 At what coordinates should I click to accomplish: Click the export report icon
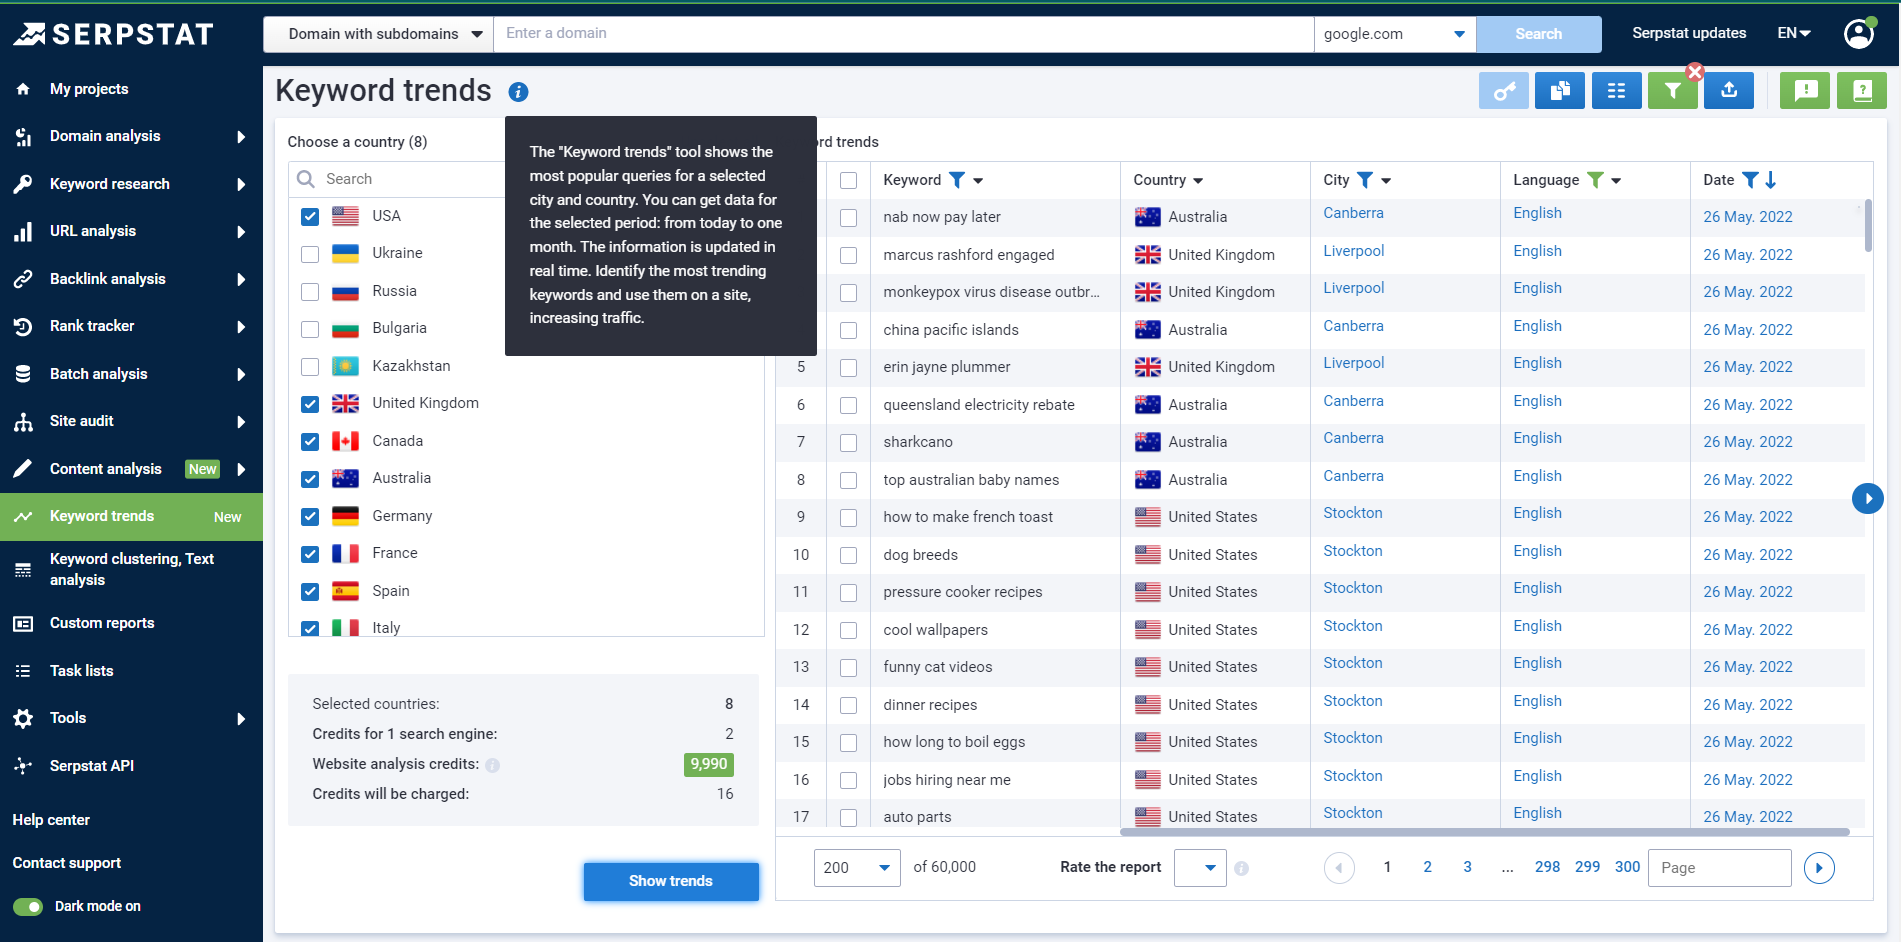click(1729, 90)
